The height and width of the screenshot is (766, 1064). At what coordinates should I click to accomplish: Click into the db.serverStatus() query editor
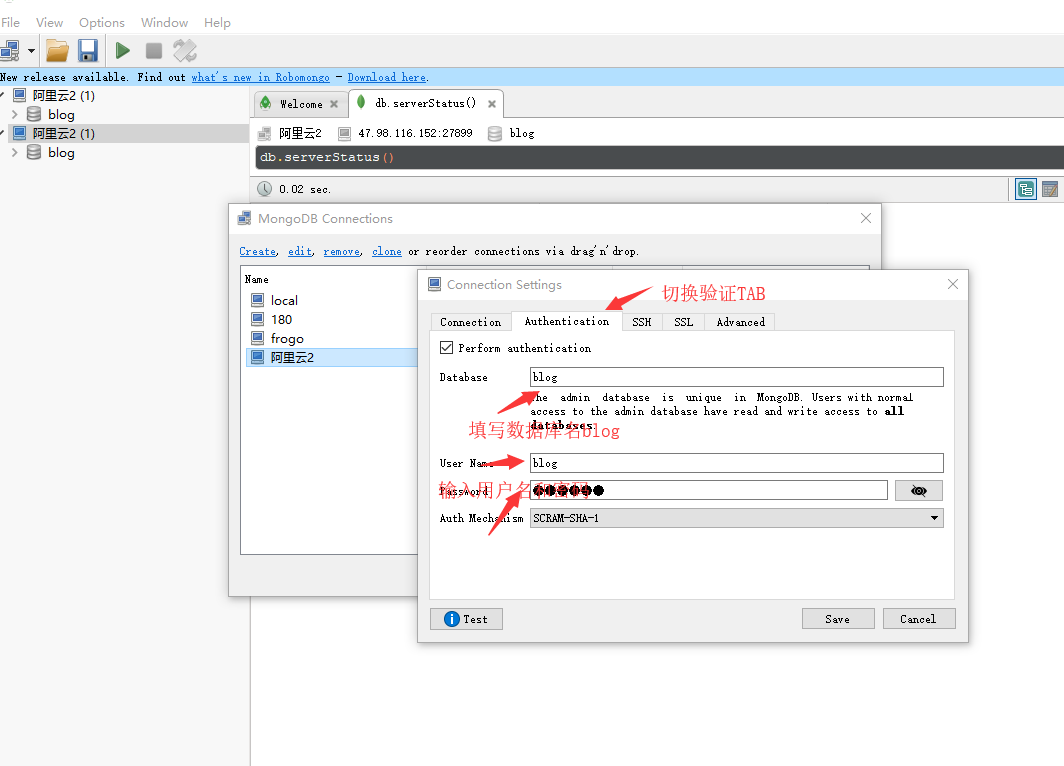point(658,157)
